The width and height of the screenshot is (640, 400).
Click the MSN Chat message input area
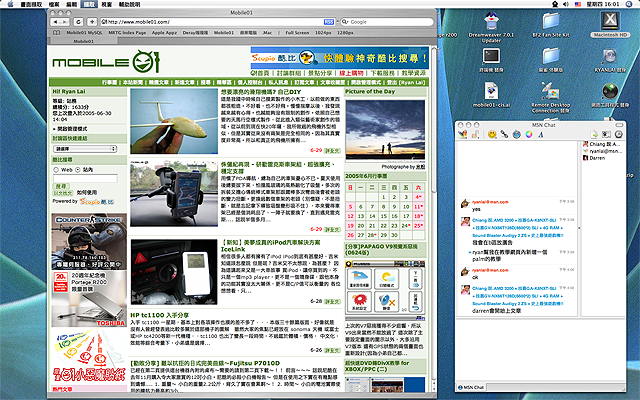point(540,350)
